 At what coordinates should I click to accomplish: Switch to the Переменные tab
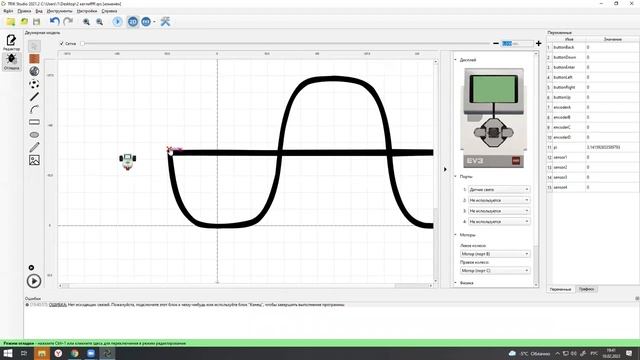560,289
